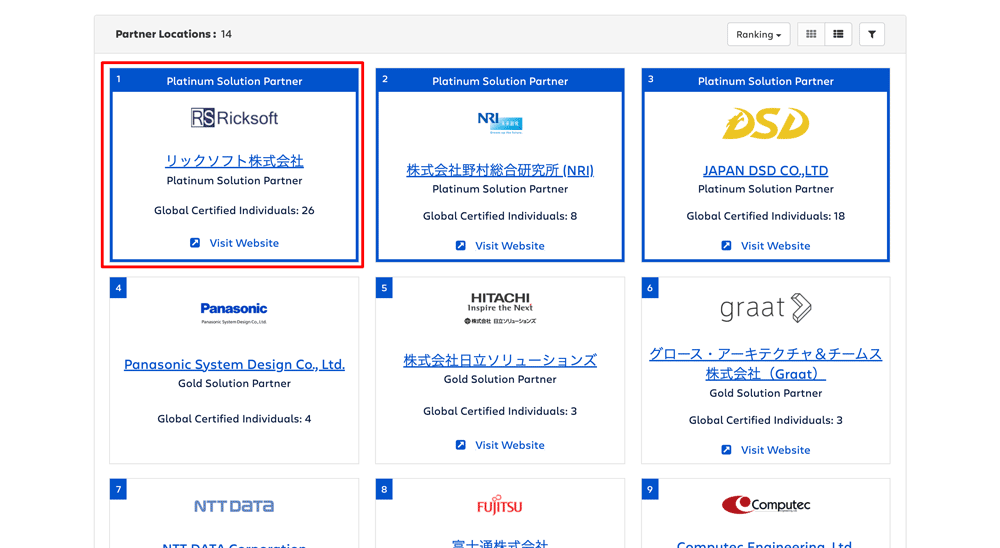Click the Ricksoft logo
Viewport: 1000px width, 548px height.
(234, 118)
